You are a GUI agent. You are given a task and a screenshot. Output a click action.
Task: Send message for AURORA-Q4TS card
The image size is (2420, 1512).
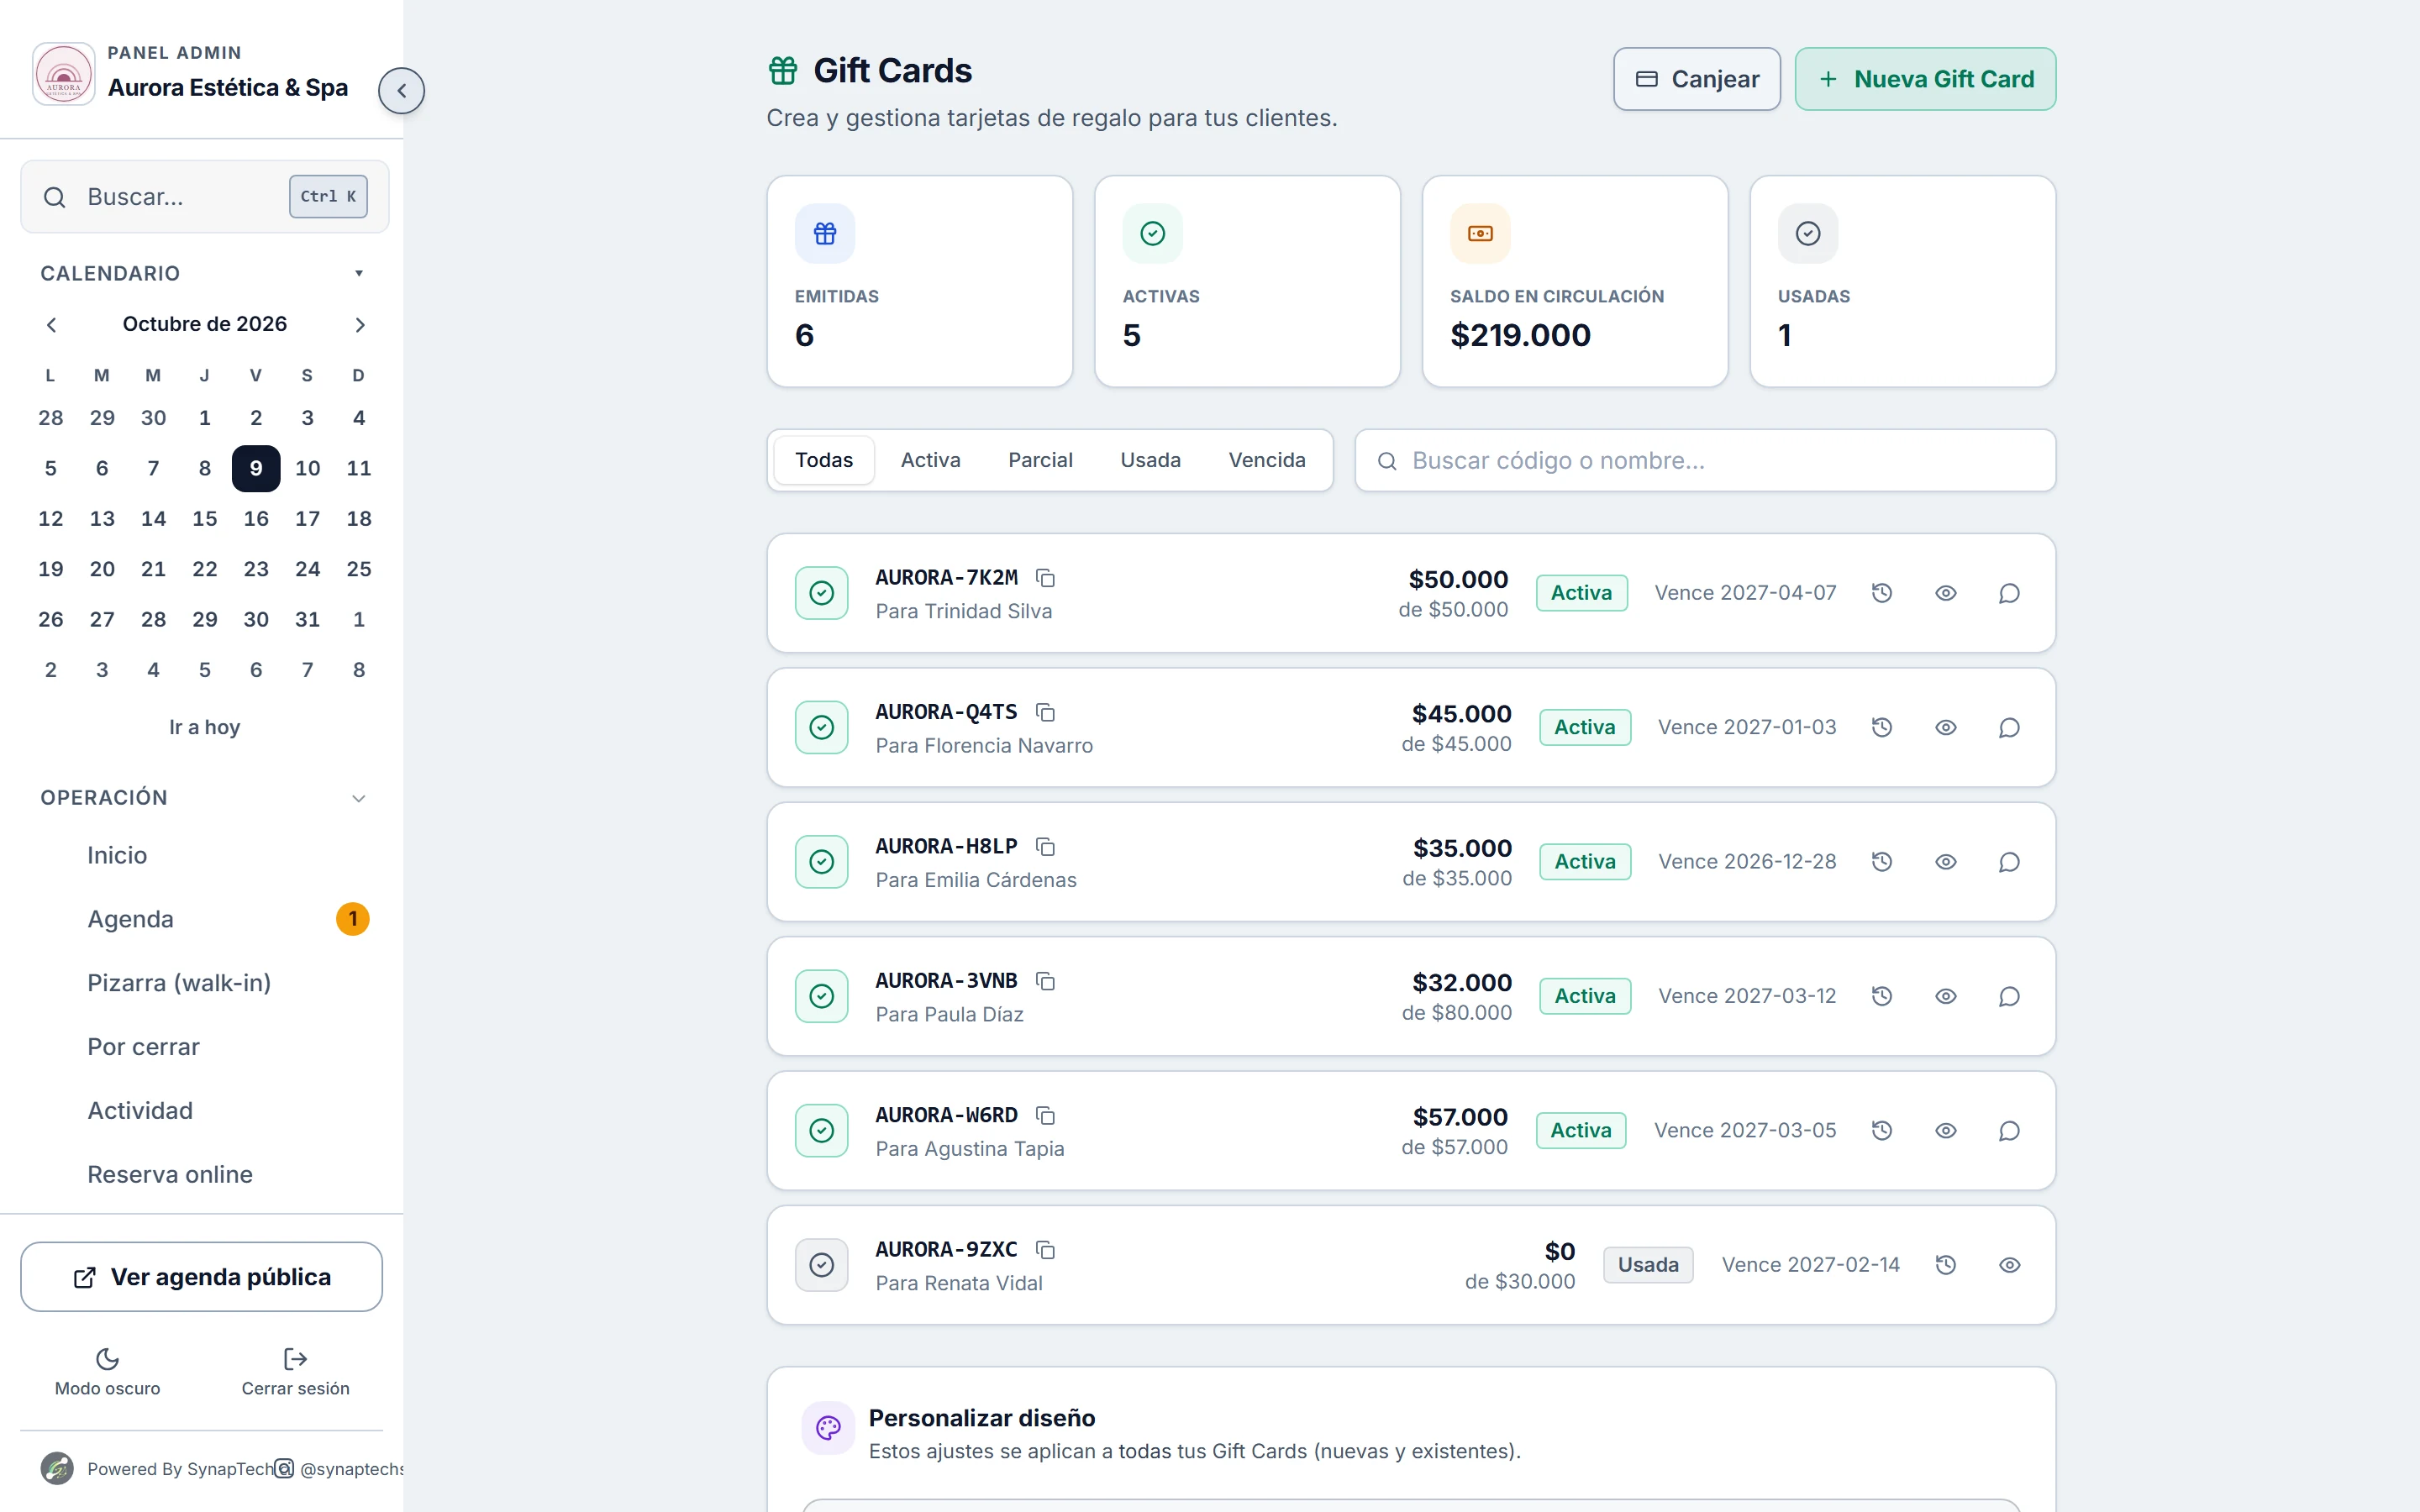coord(2009,727)
